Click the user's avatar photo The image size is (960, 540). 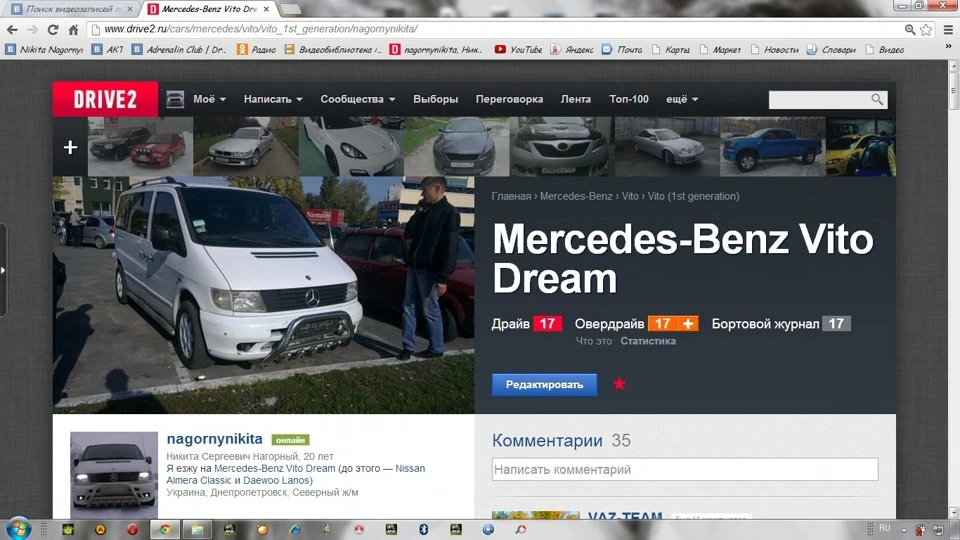pos(114,475)
